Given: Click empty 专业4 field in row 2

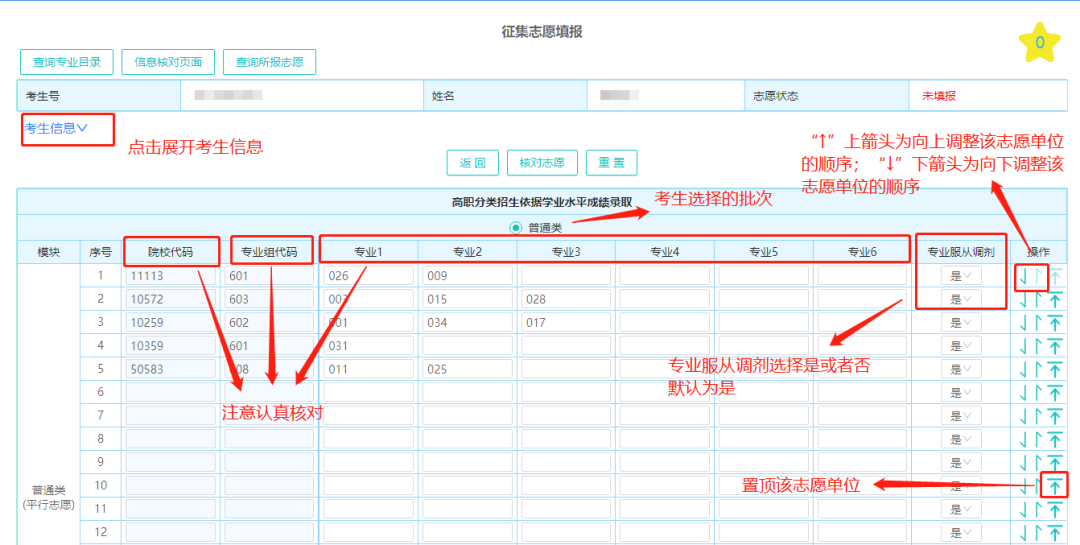Looking at the screenshot, I should pyautogui.click(x=665, y=300).
